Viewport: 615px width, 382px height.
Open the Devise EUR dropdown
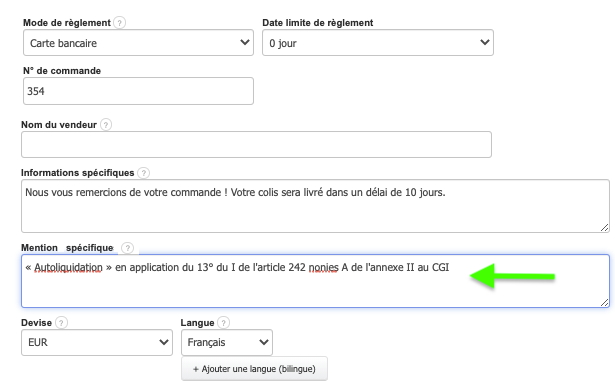[97, 342]
